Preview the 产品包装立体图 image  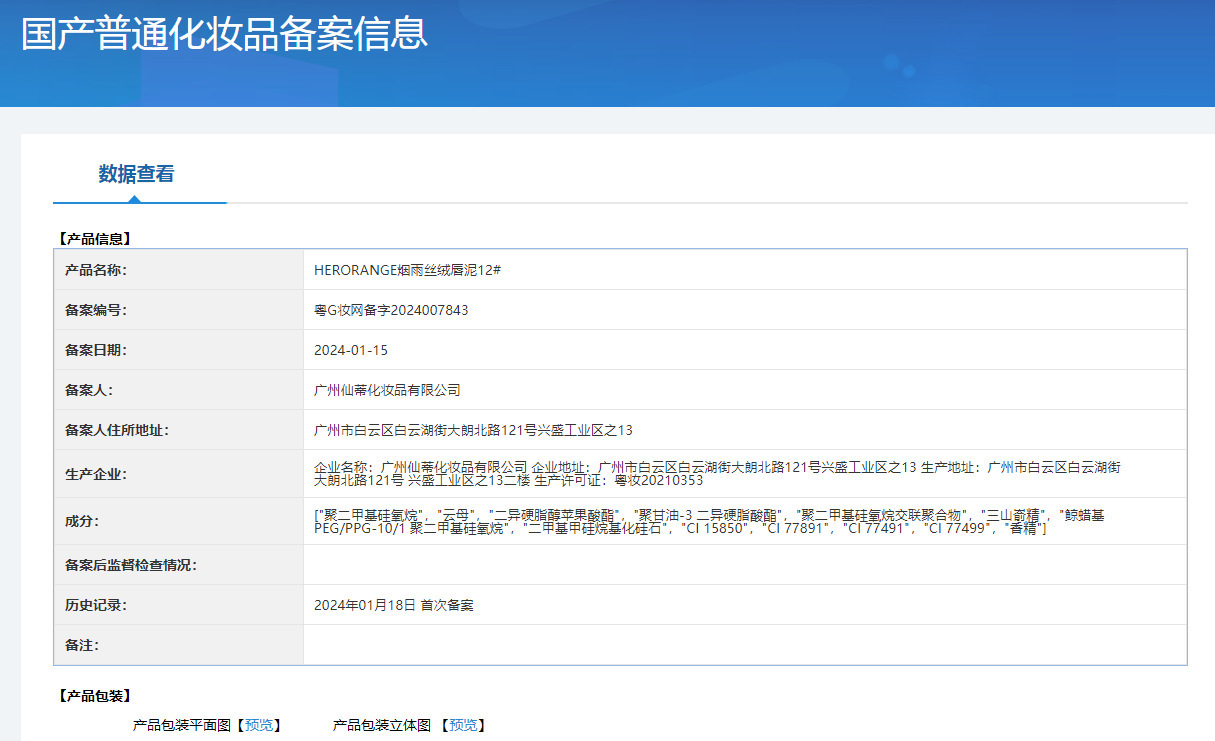(462, 725)
